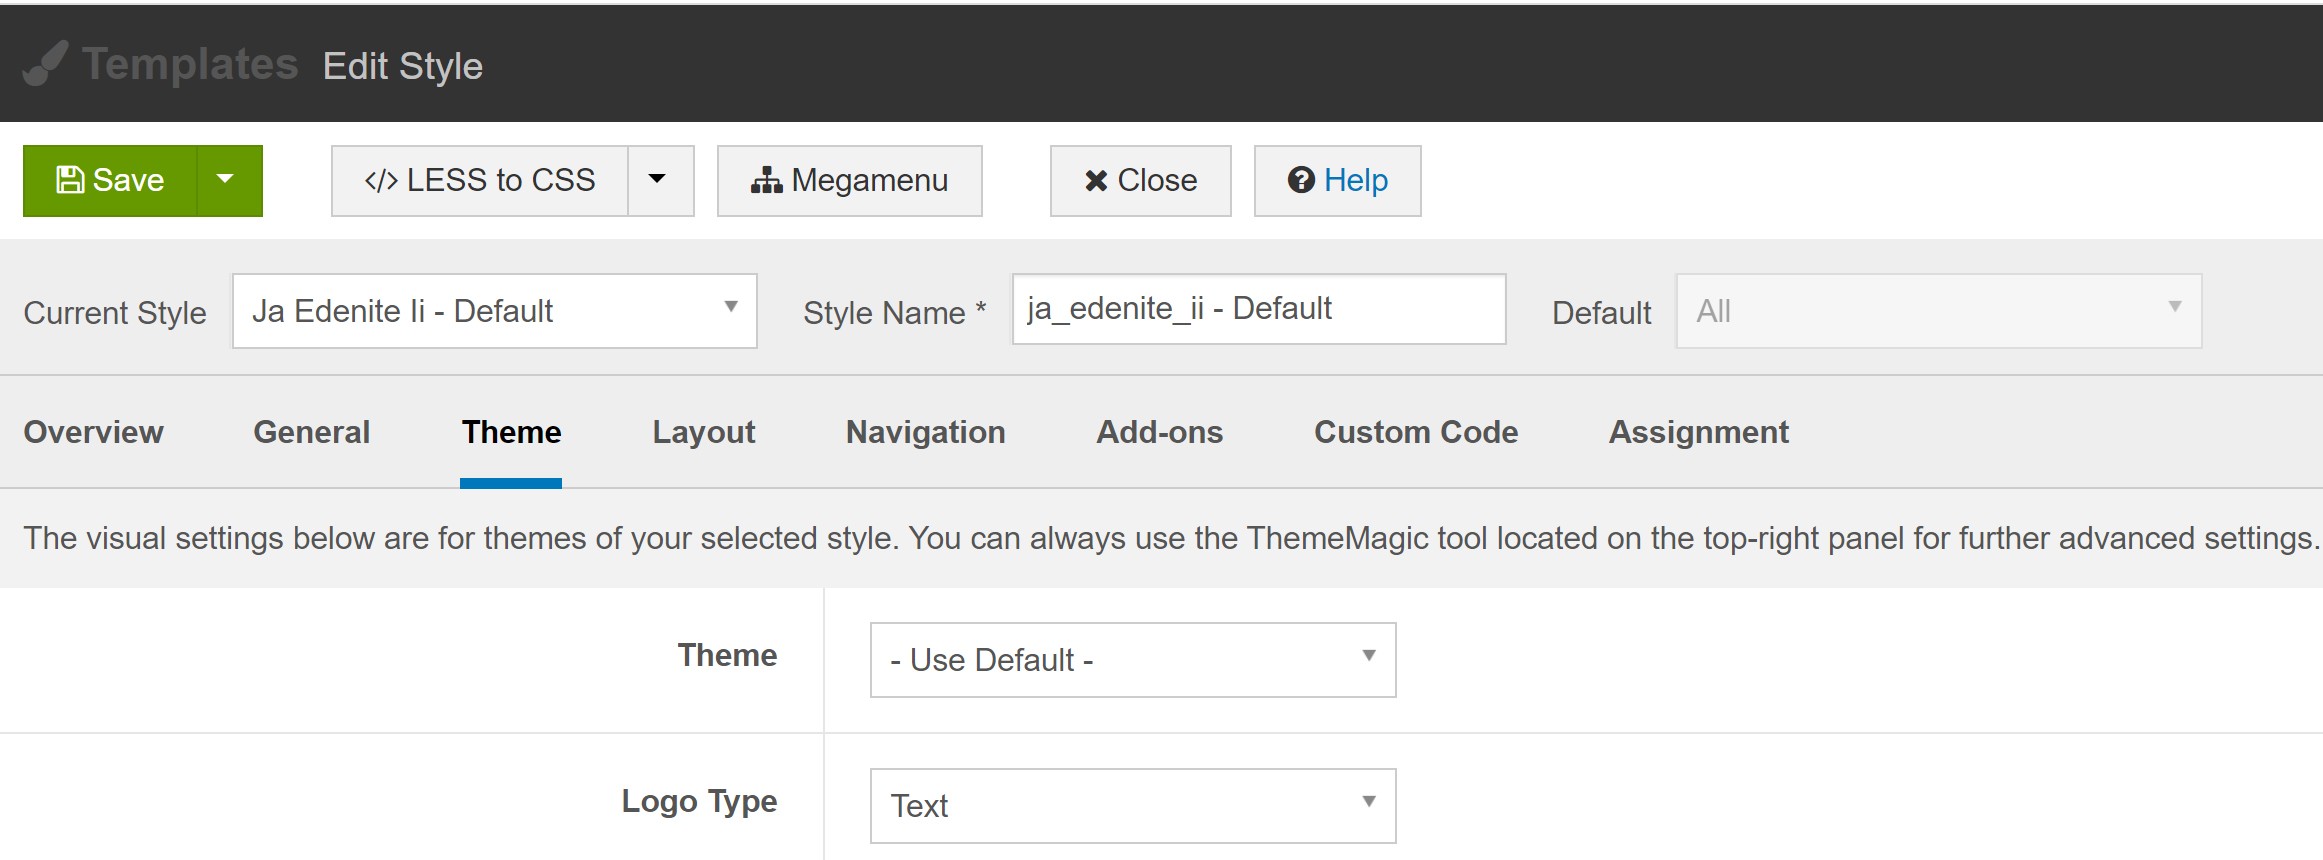Expand the Theme selection dropdown
2323x860 pixels.
1132,660
